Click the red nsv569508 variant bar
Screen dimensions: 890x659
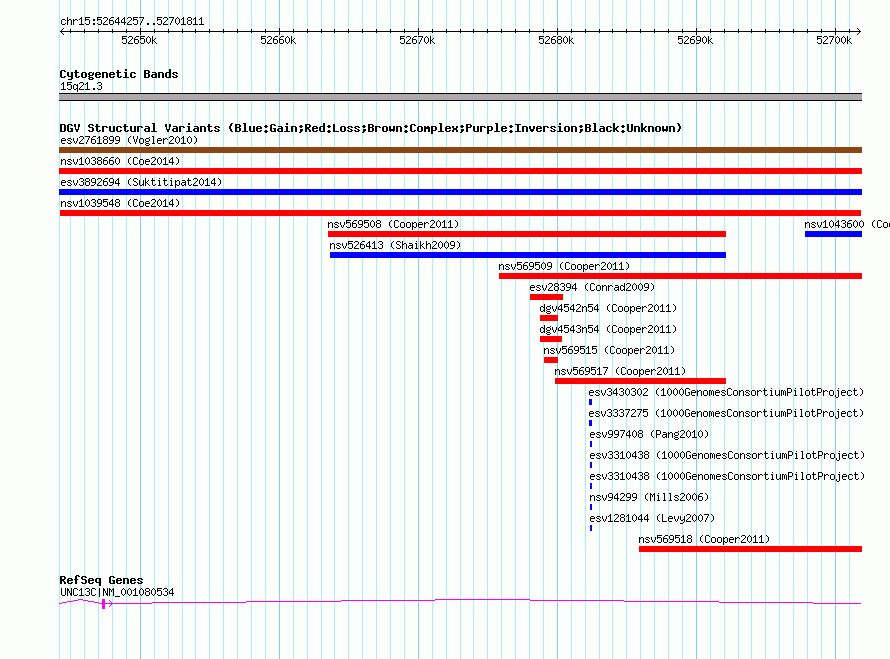pyautogui.click(x=527, y=234)
